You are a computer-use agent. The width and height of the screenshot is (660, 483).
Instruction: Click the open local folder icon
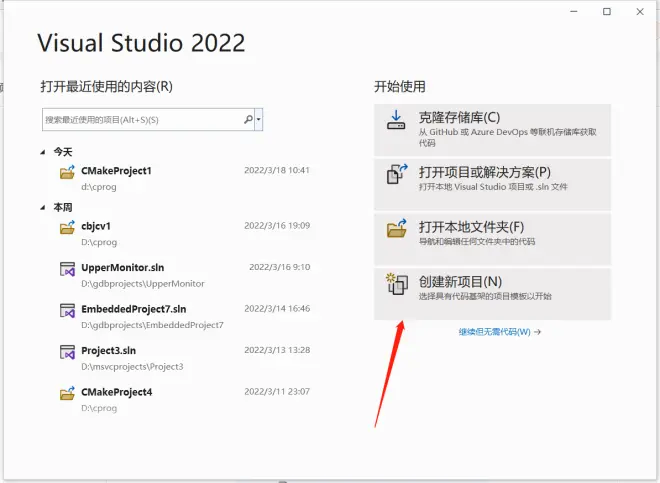397,228
